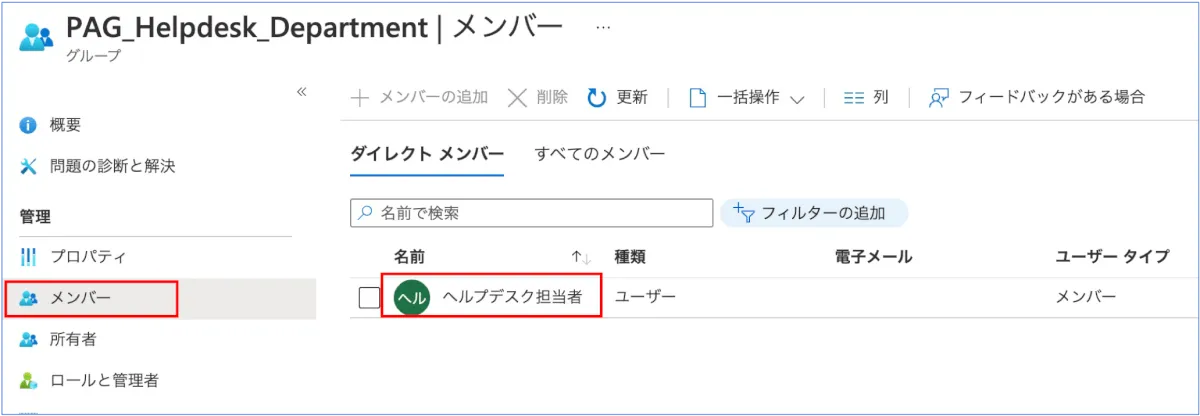The height and width of the screenshot is (416, 1200).
Task: Open プロパティ in the sidebar
Action: click(x=88, y=257)
